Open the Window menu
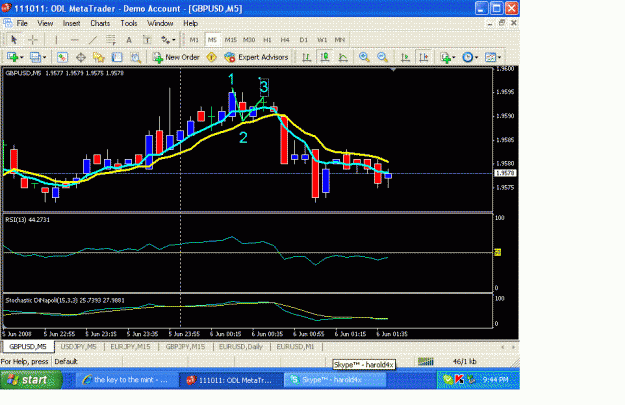Viewport: 625px width, 405px height. coord(160,24)
